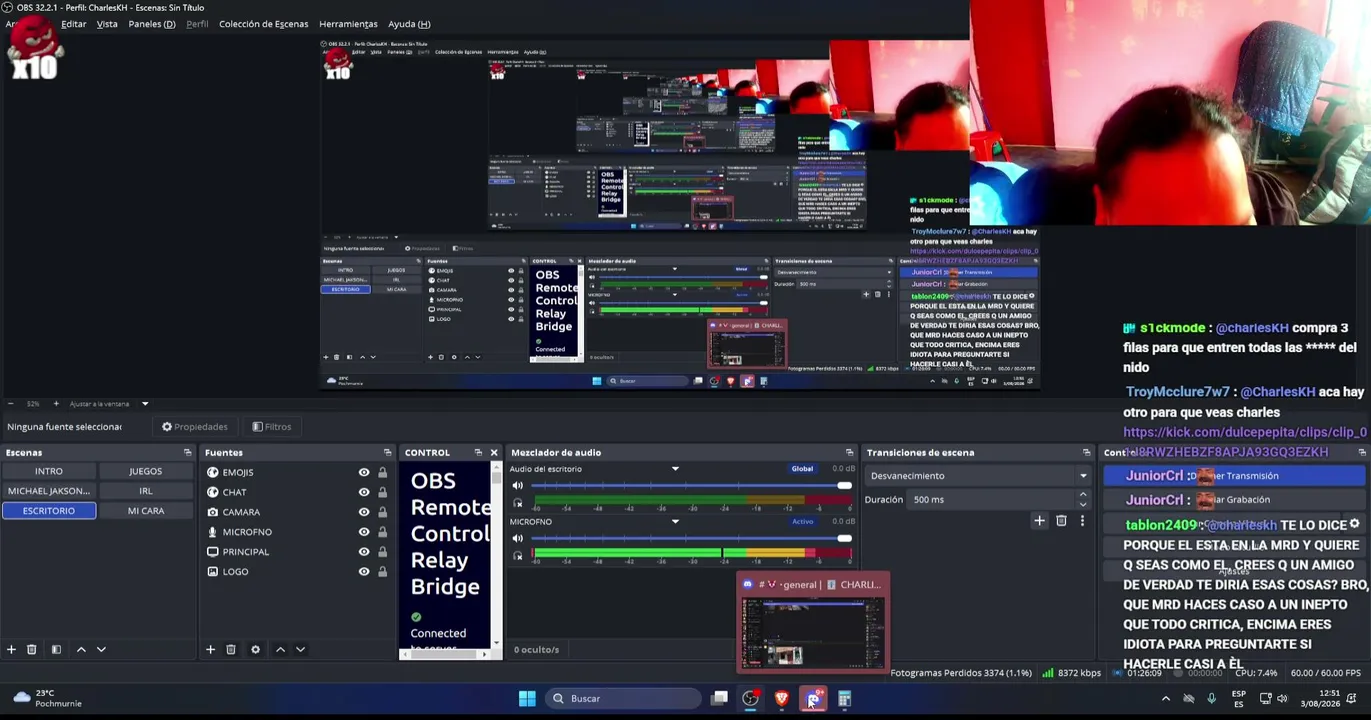Image resolution: width=1371 pixels, height=720 pixels.
Task: Toggle the lock on the EMOJIS source
Action: 382,473
